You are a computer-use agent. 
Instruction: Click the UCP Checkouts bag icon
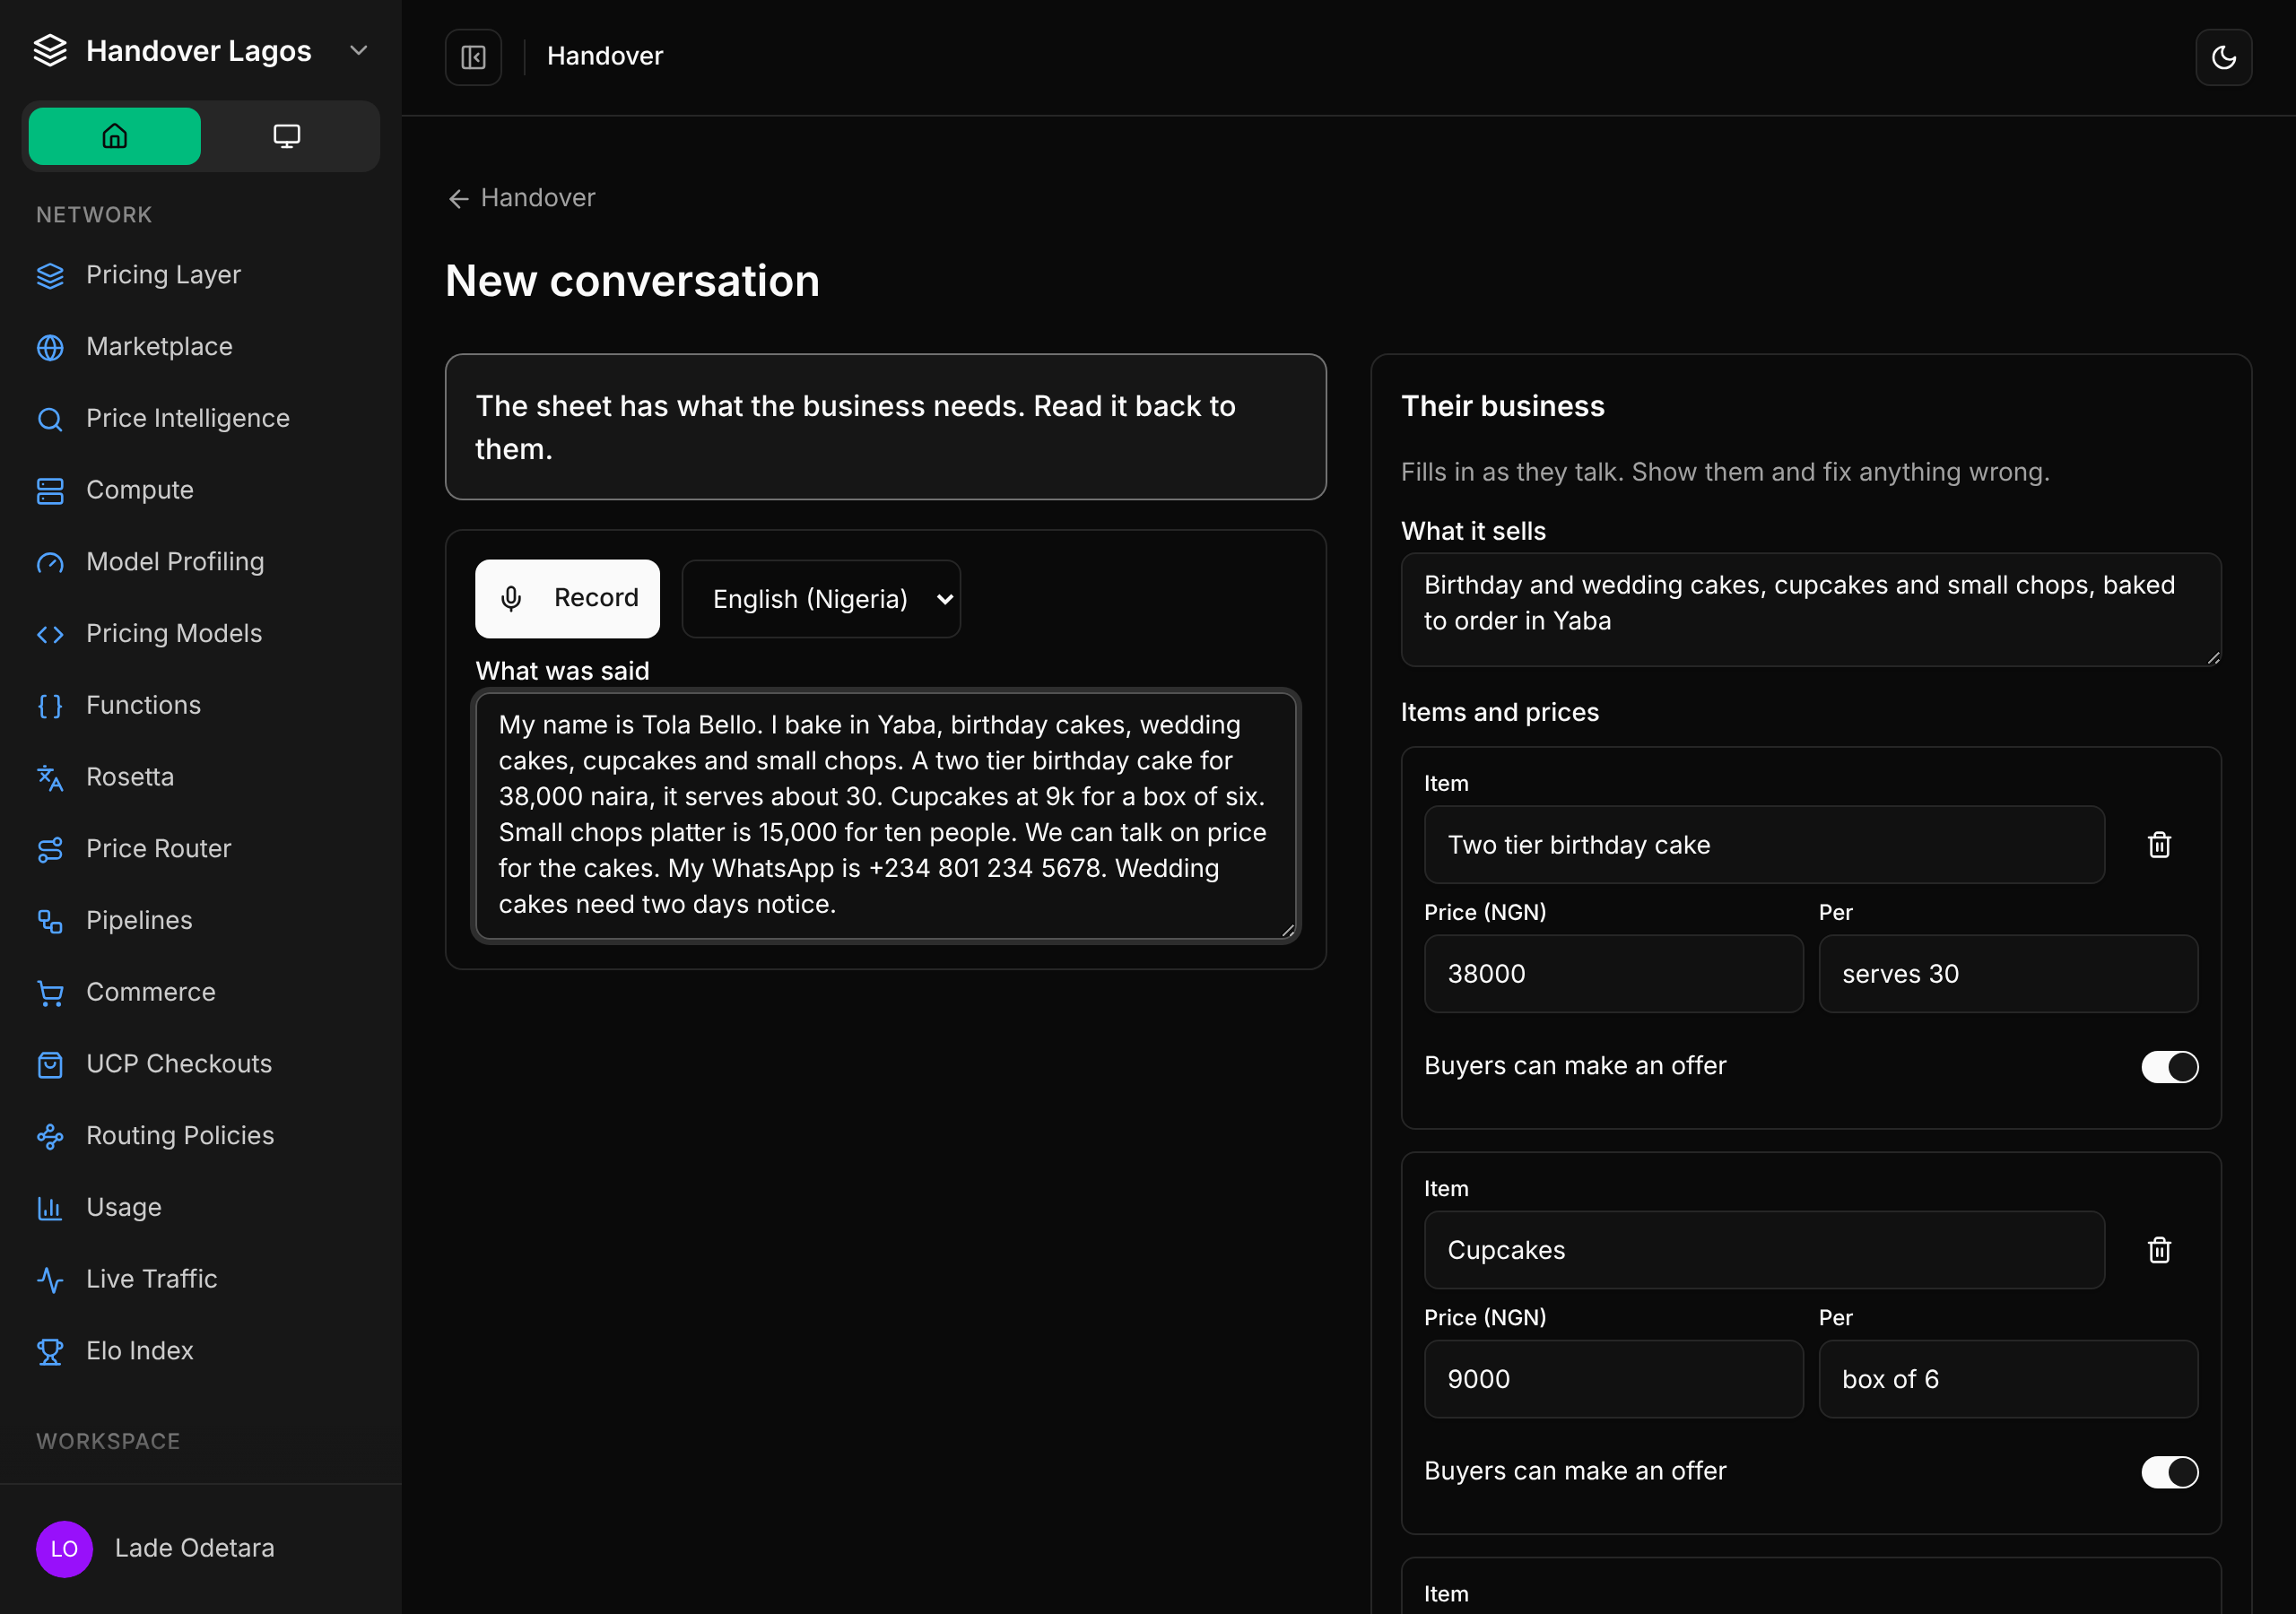(x=50, y=1065)
